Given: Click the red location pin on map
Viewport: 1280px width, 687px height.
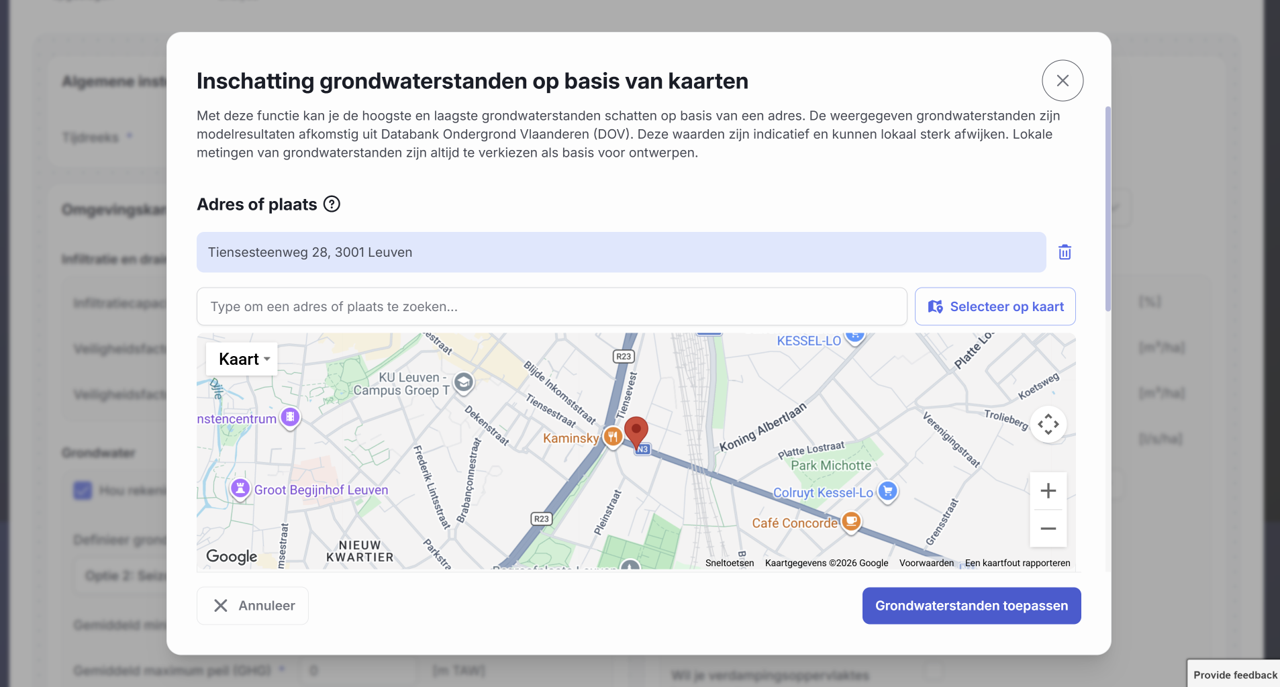Looking at the screenshot, I should coord(636,432).
